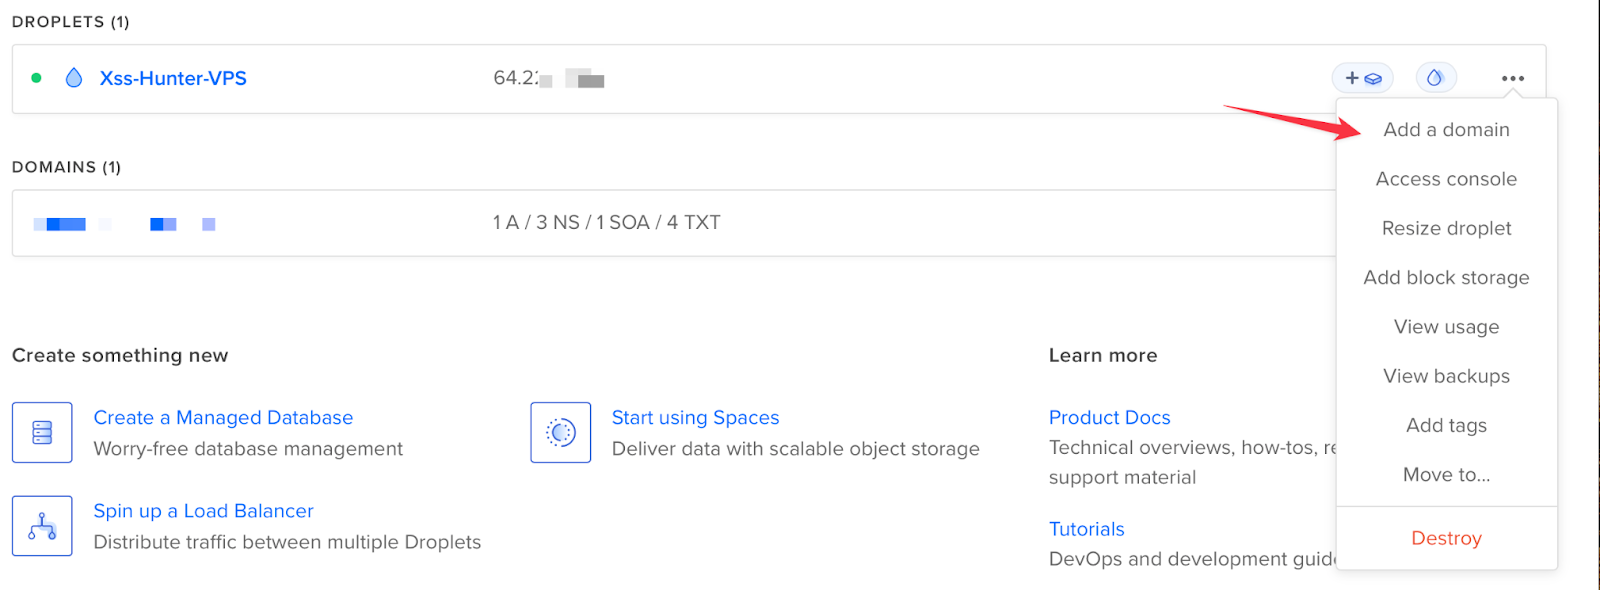Open Create a Managed Database link
The height and width of the screenshot is (590, 1600).
pyautogui.click(x=223, y=417)
